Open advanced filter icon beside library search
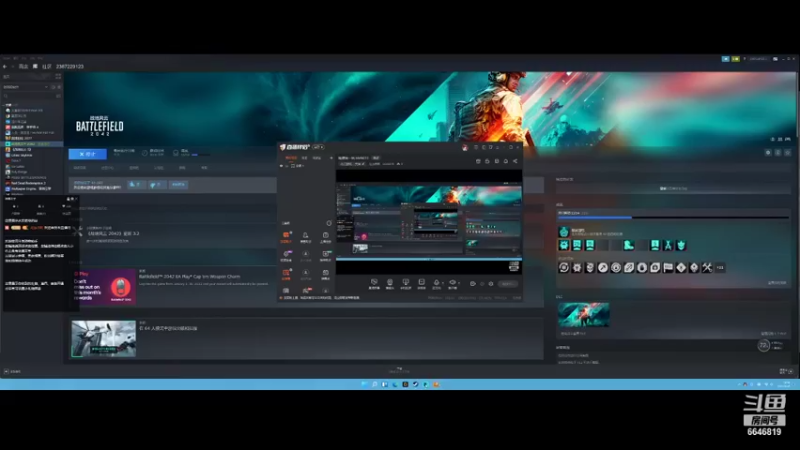Viewport: 800px width, 450px height. 58,95
